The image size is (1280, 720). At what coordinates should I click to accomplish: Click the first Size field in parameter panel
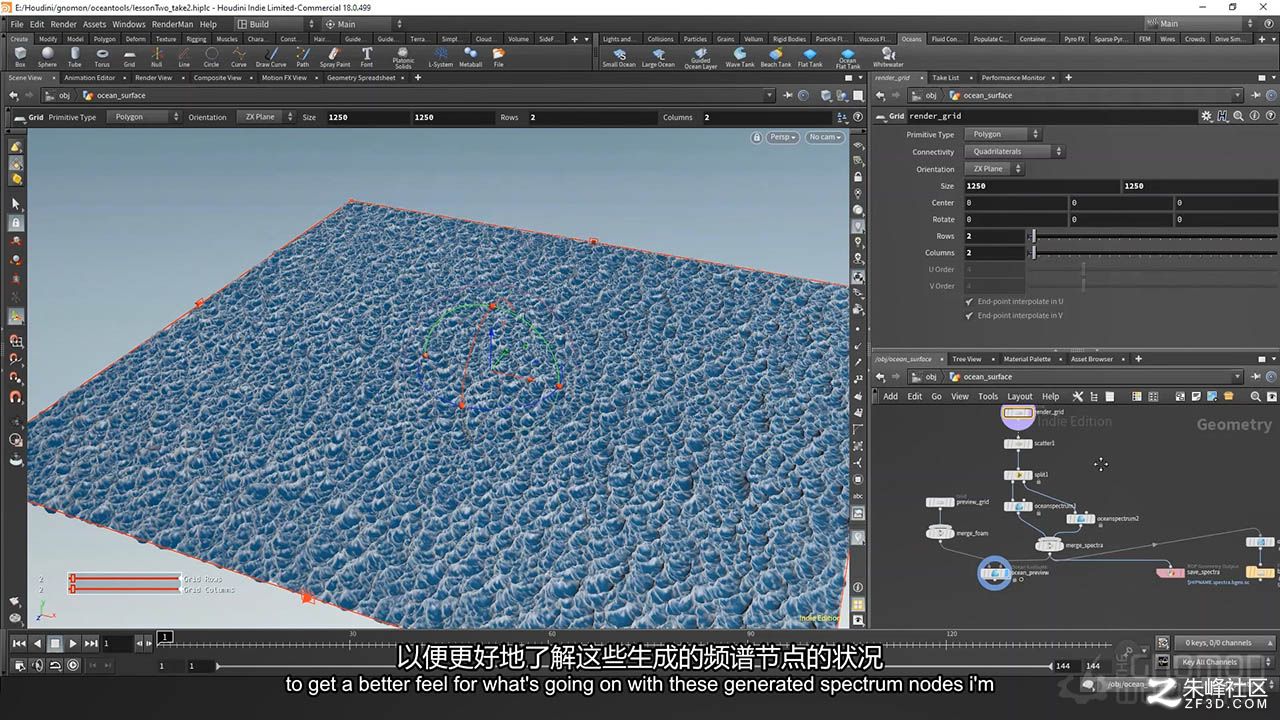tap(1041, 186)
